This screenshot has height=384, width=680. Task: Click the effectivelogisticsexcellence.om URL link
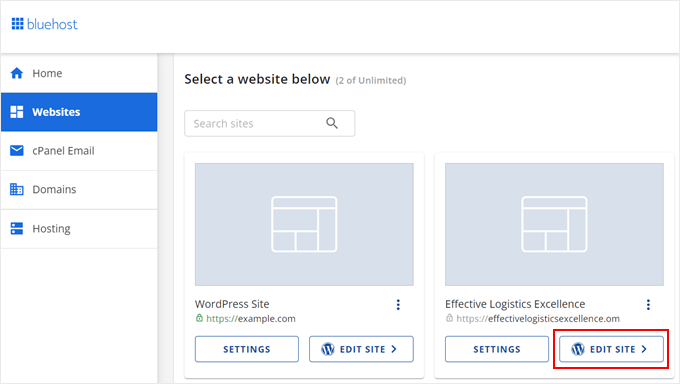538,318
